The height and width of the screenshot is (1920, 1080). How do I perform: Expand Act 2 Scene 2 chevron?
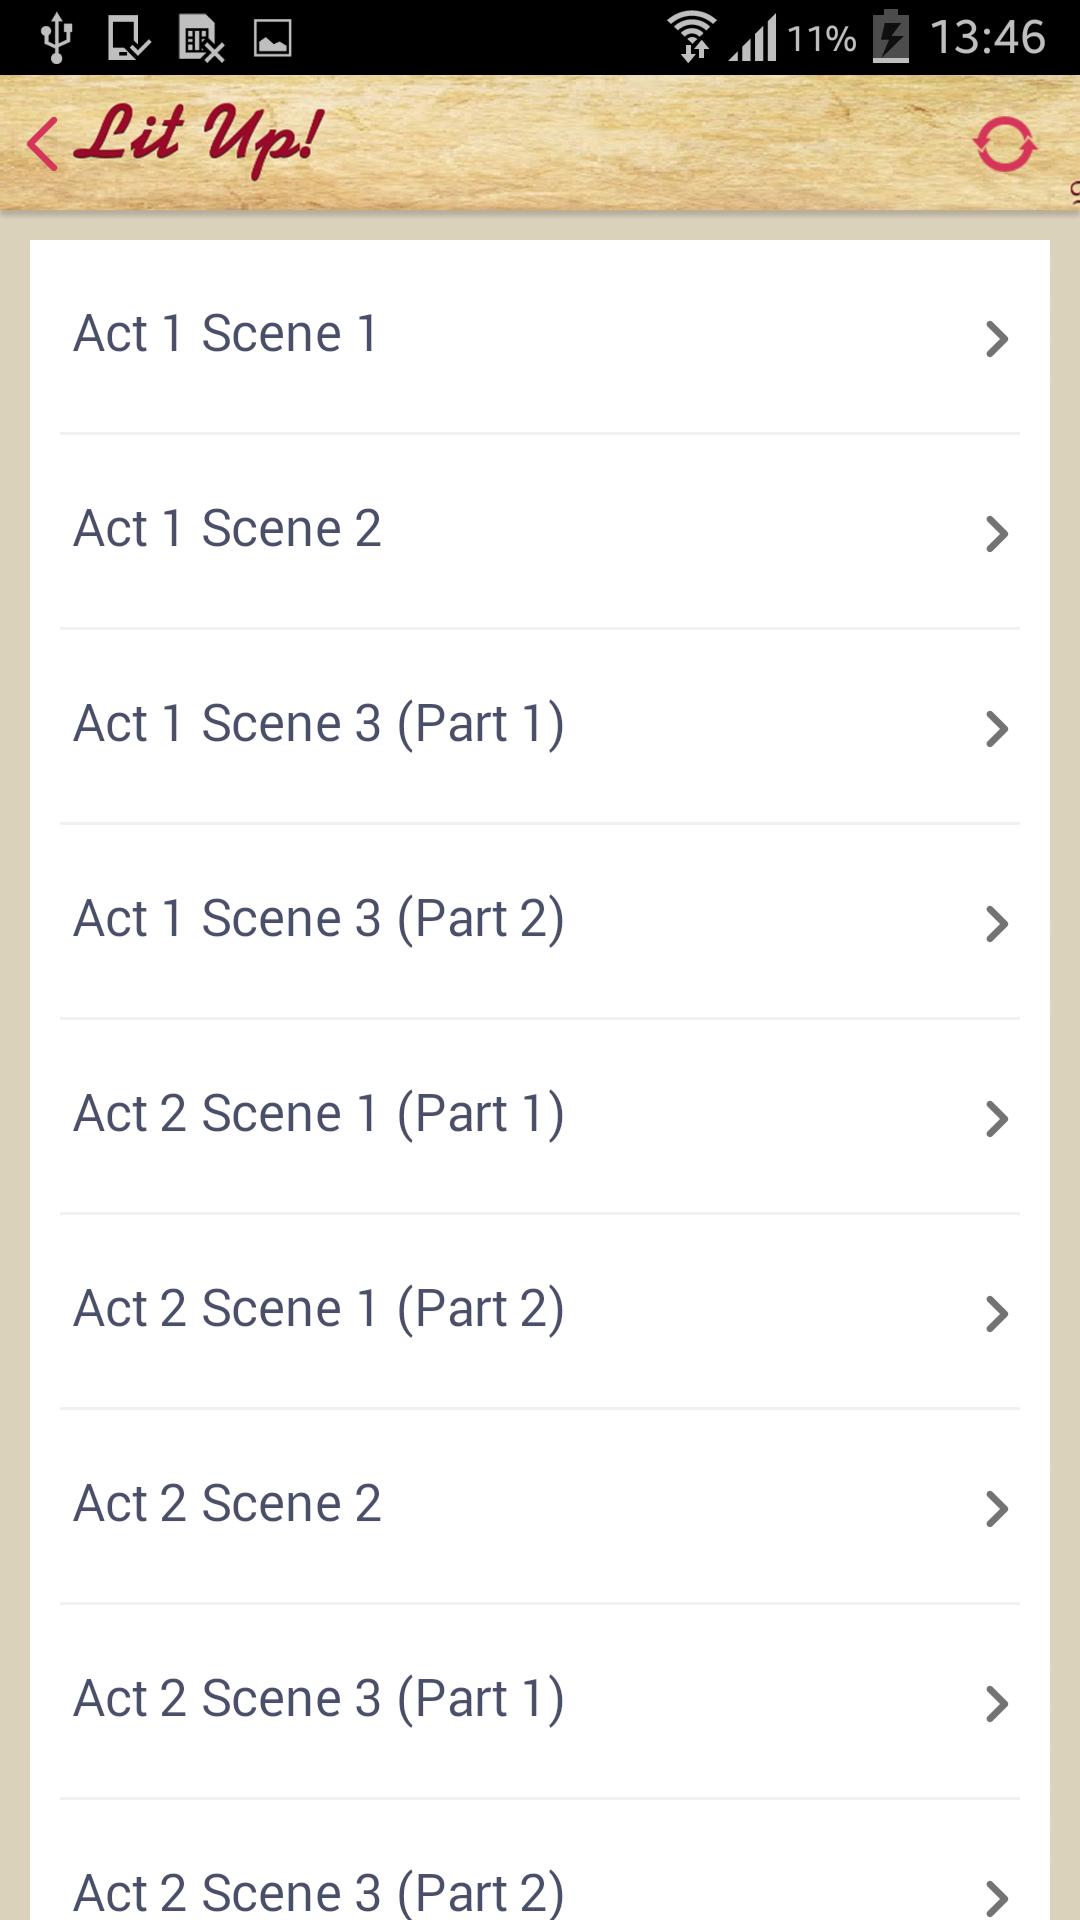[x=996, y=1509]
